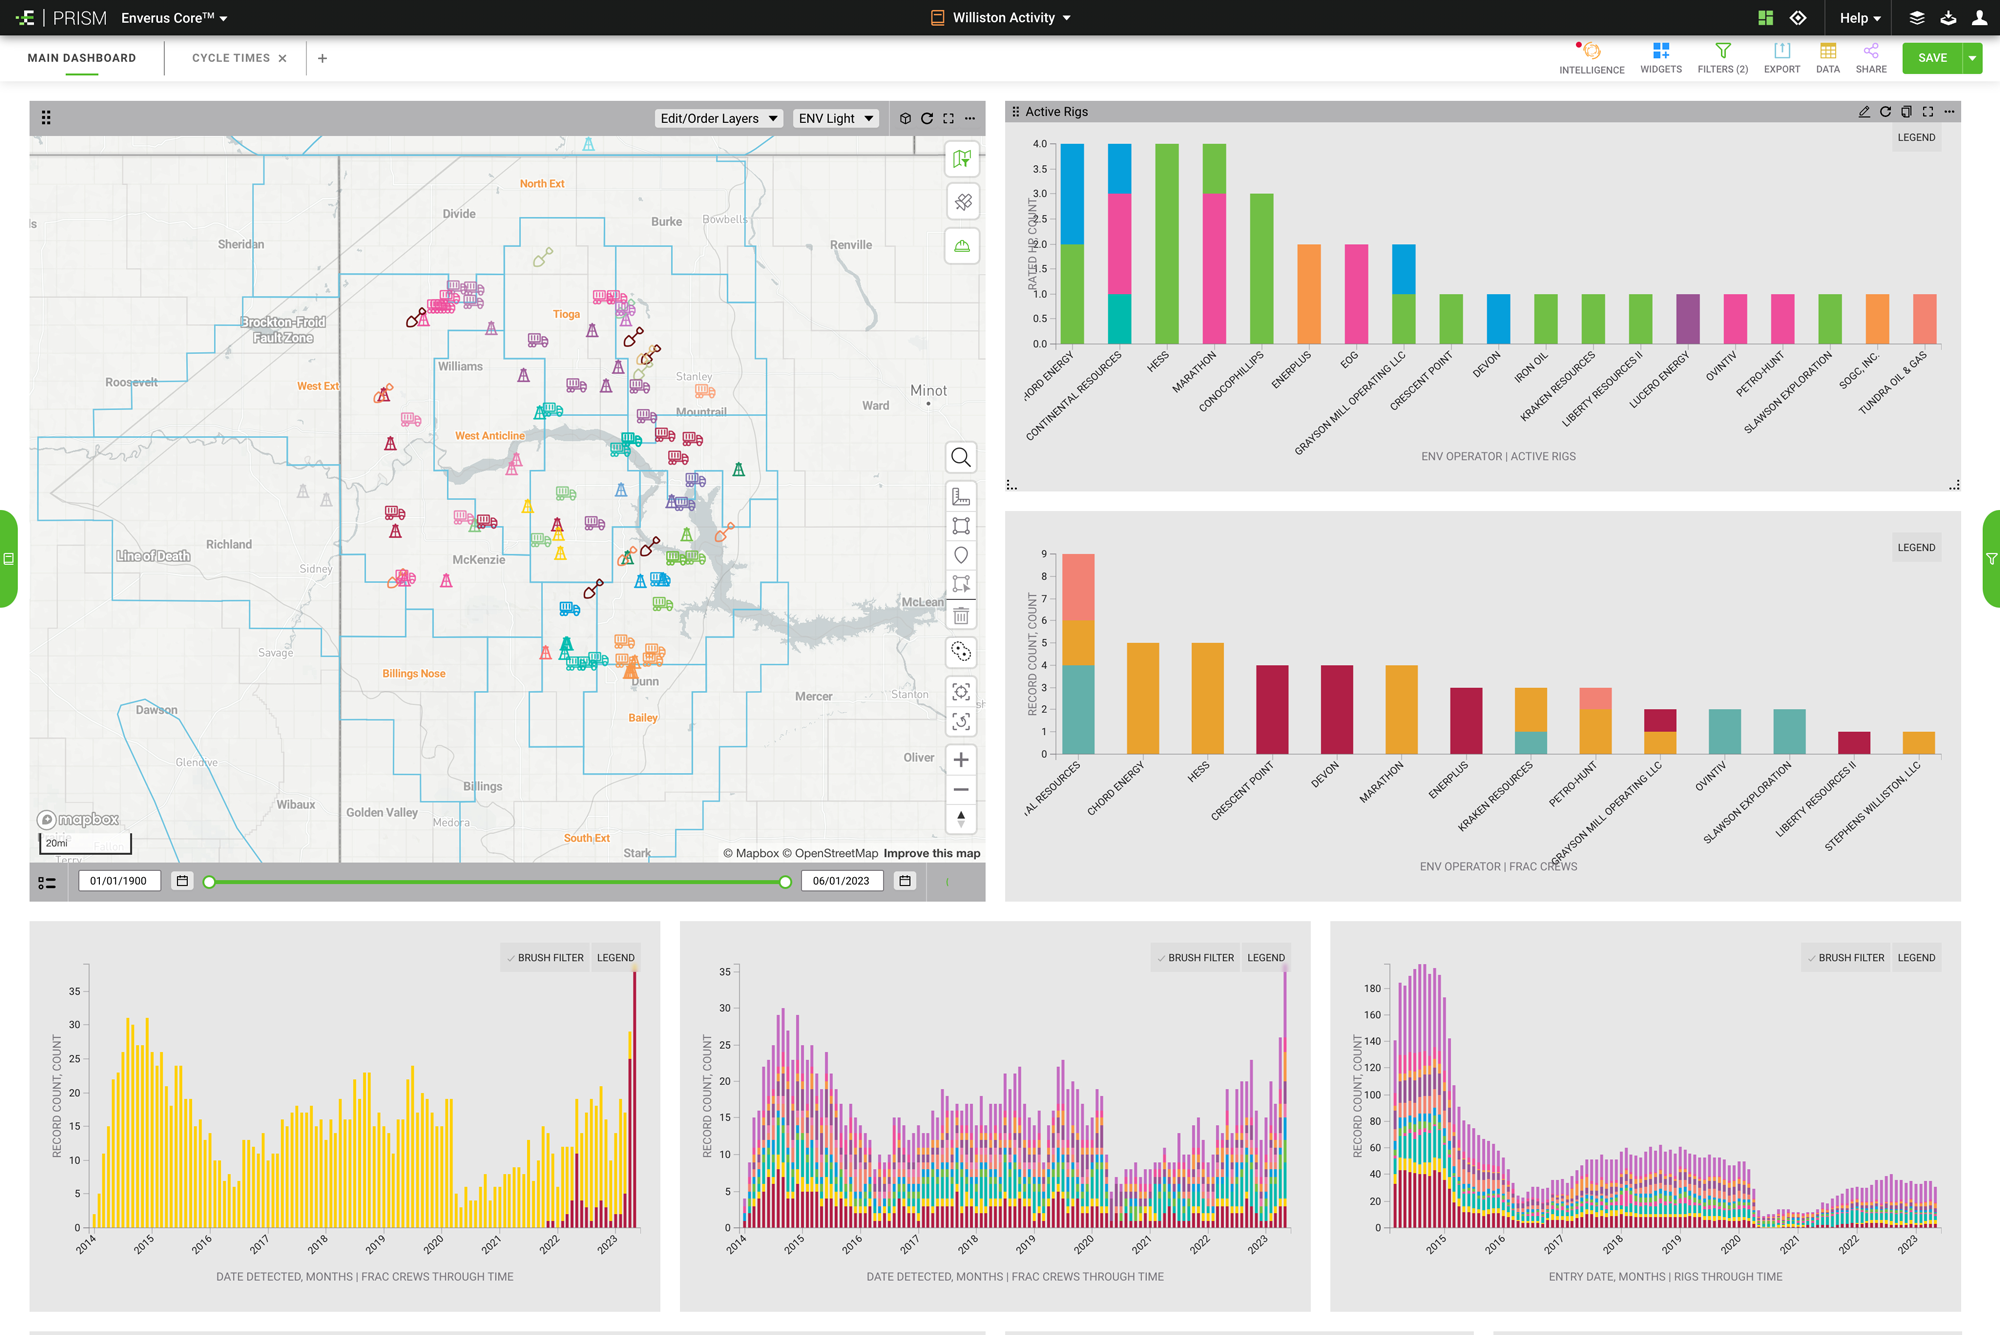Toggle the hard hat layer button on map
The width and height of the screenshot is (2000, 1335).
tap(962, 246)
